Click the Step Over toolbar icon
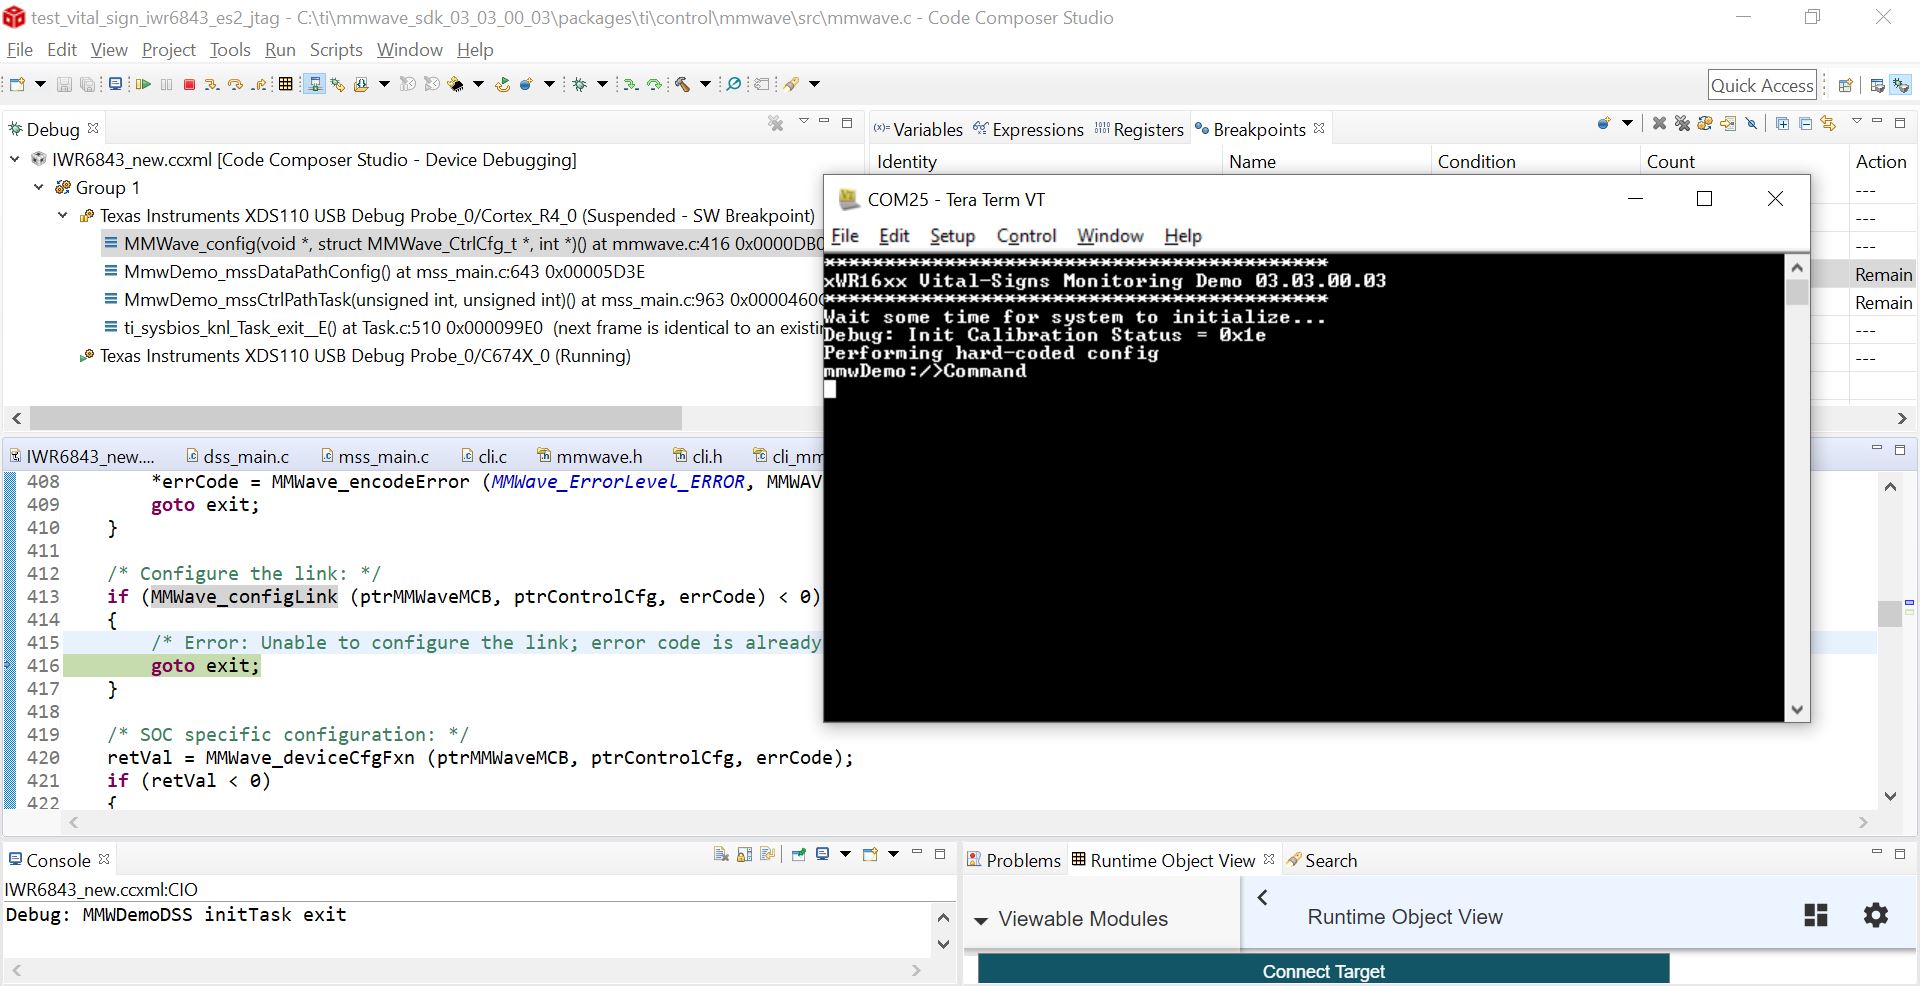Viewport: 1920px width, 986px height. [235, 84]
